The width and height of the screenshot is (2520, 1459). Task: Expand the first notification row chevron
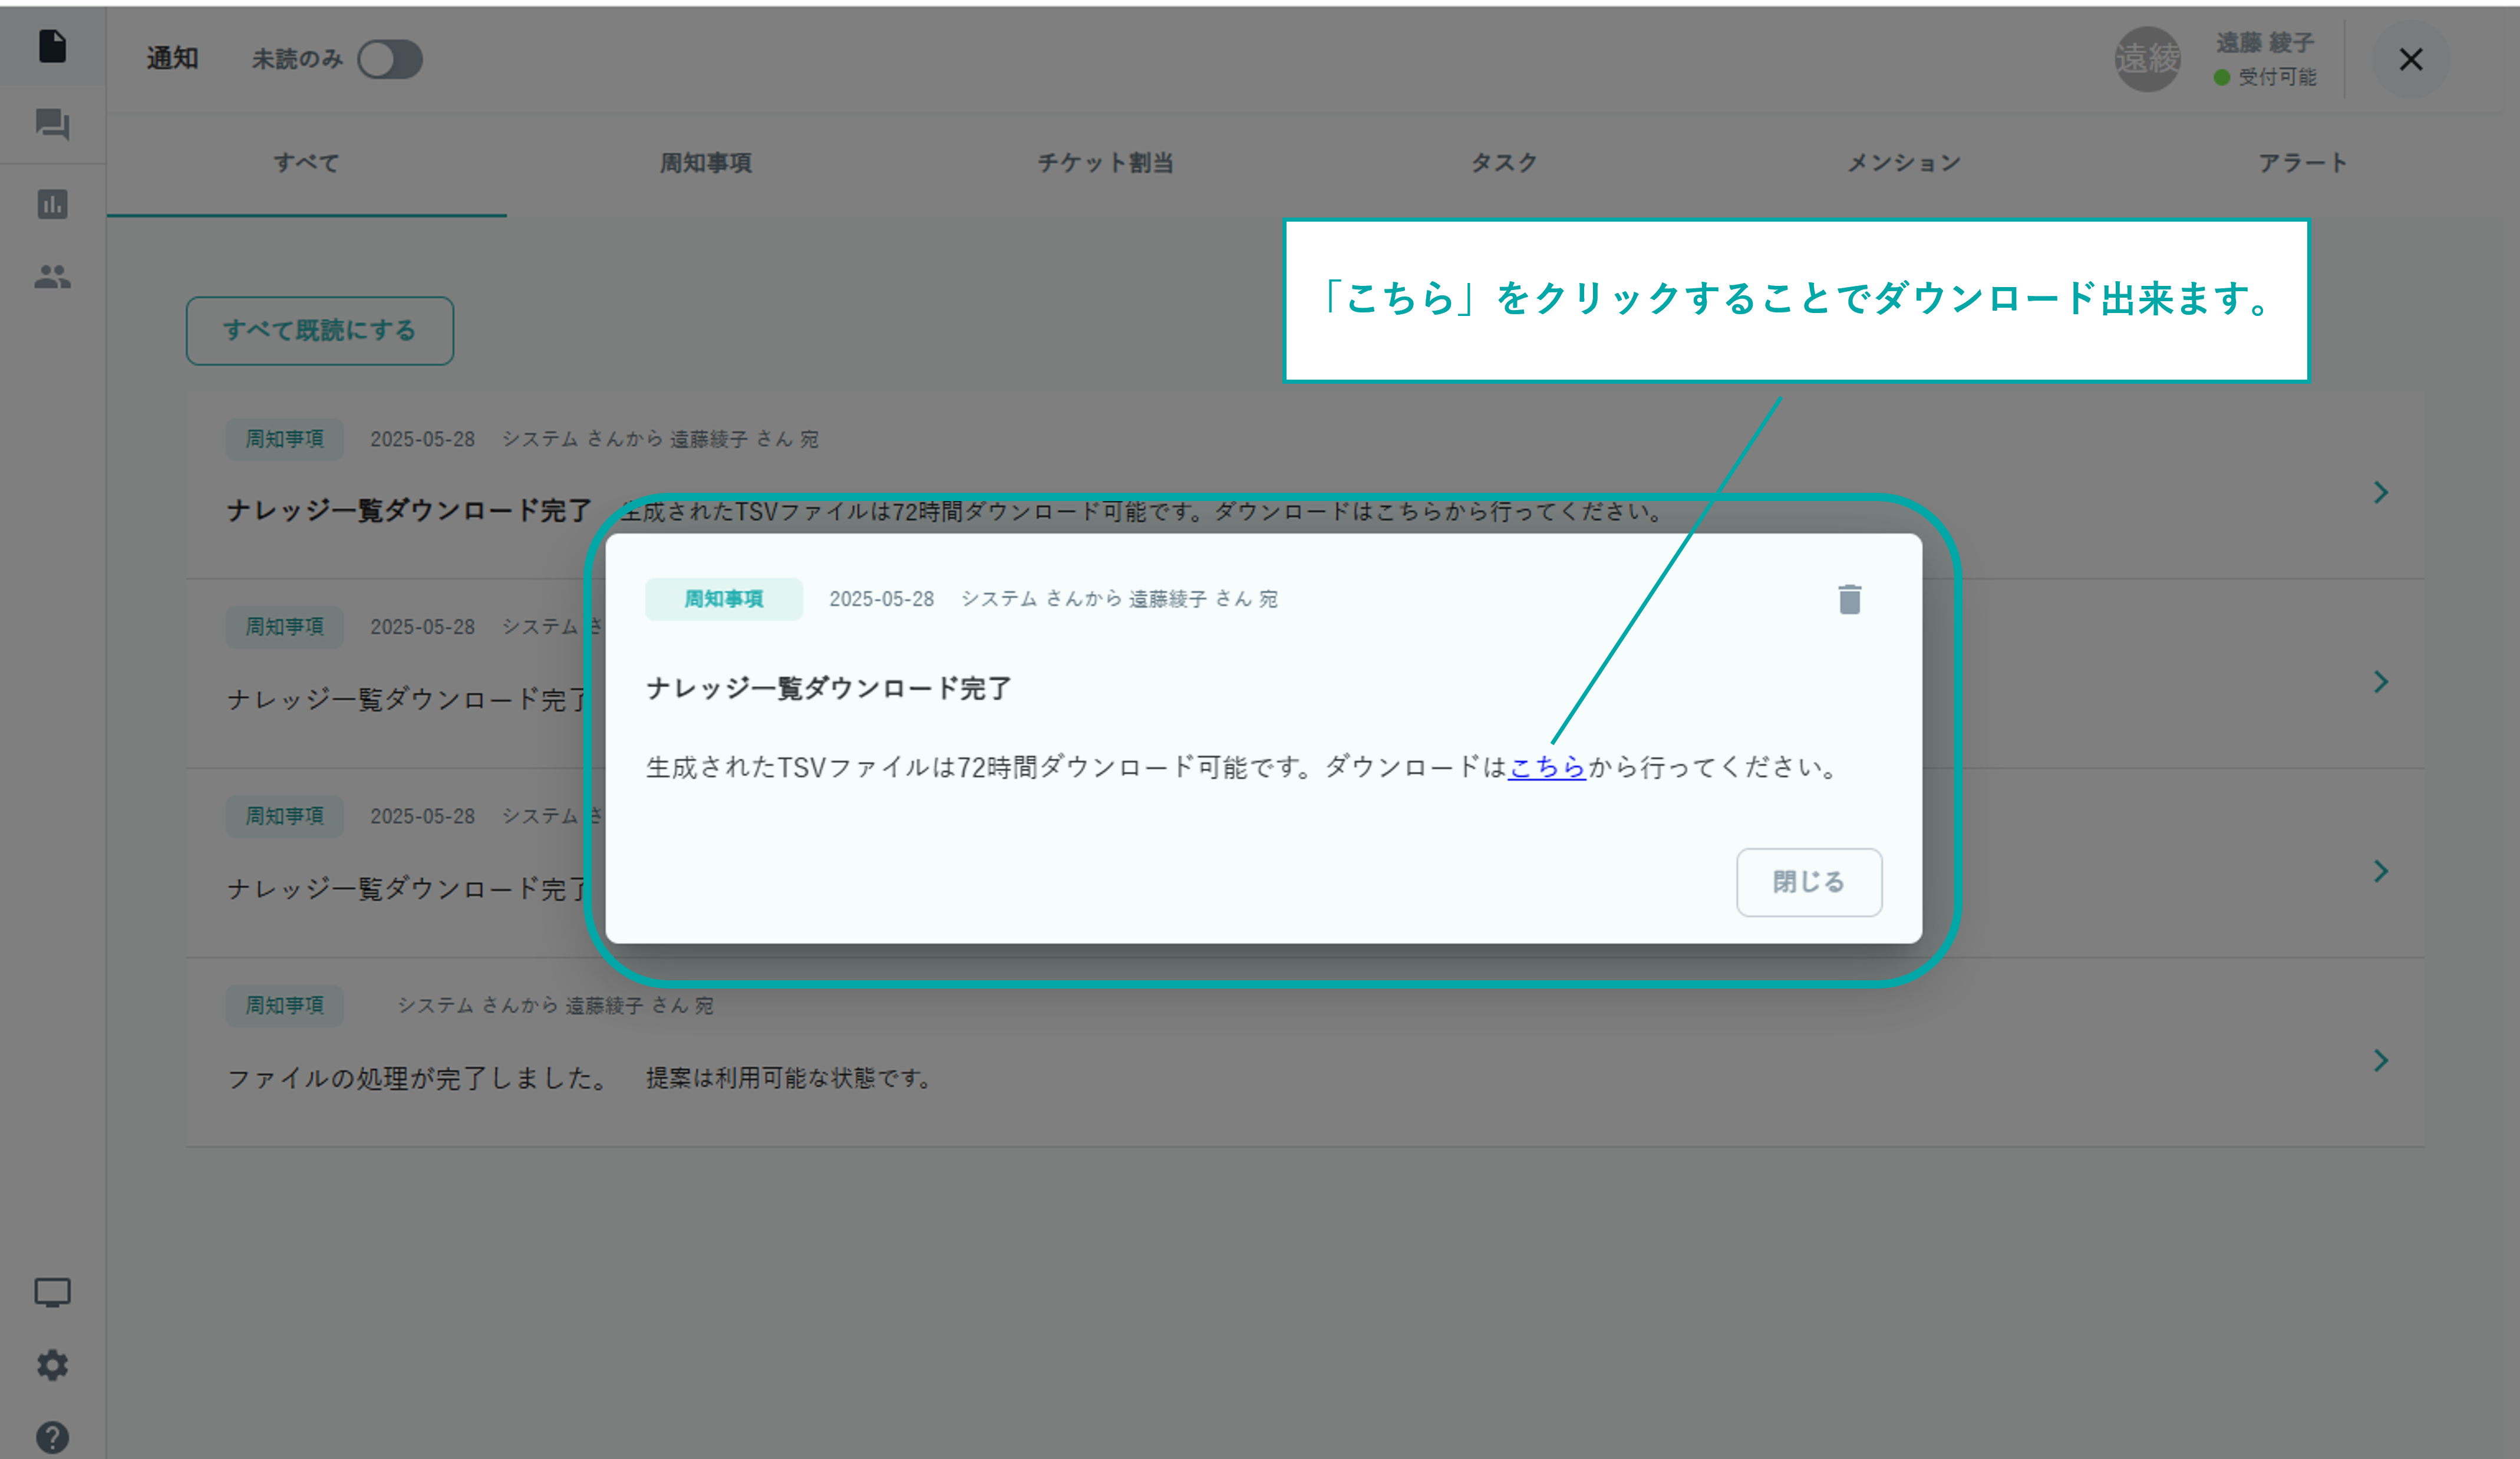2381,492
